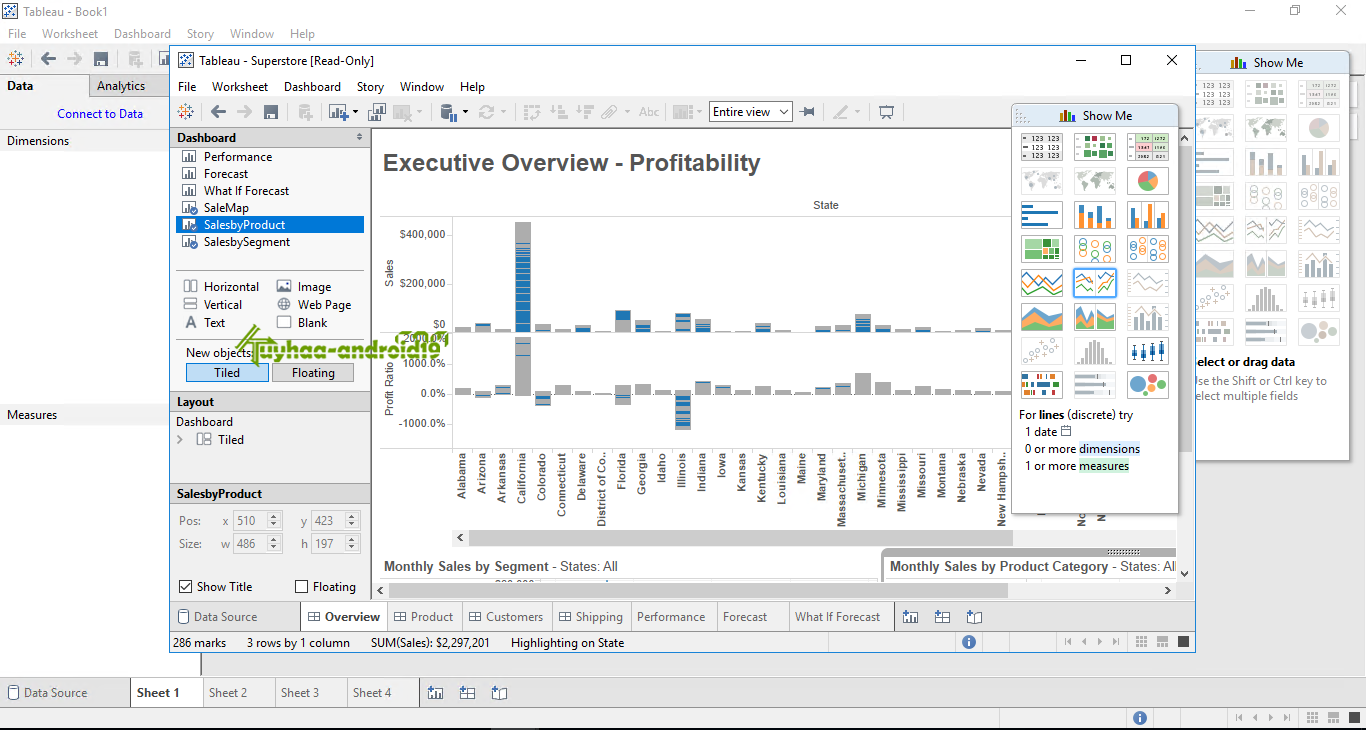Start presentation mode from toolbar
This screenshot has width=1366, height=730.
(x=885, y=112)
